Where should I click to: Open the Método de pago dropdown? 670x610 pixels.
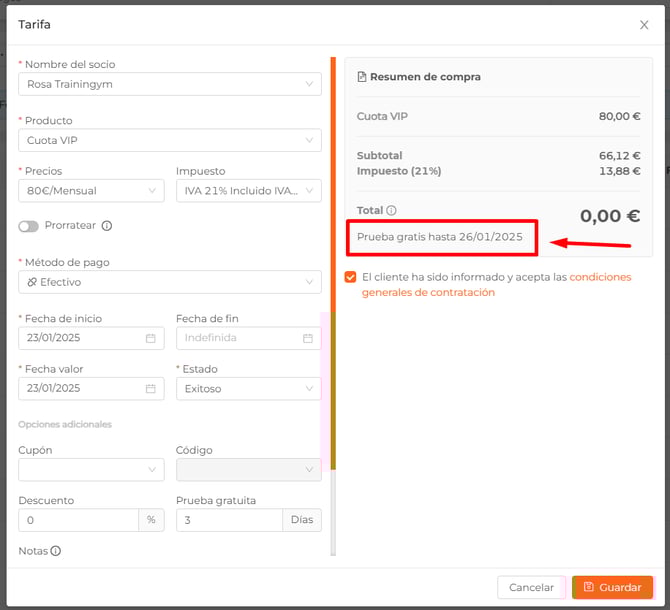[170, 282]
